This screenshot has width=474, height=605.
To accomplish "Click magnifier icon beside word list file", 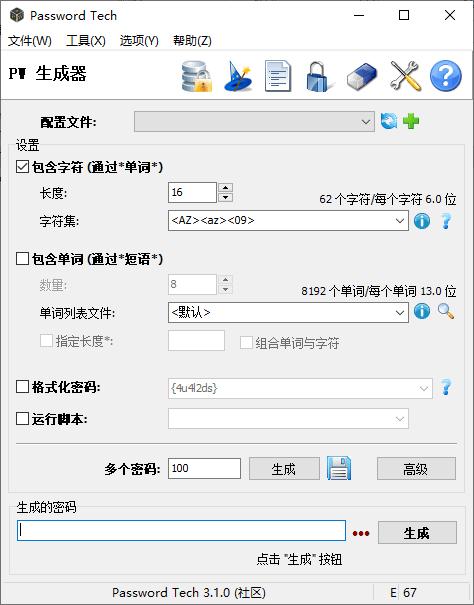I will click(446, 311).
